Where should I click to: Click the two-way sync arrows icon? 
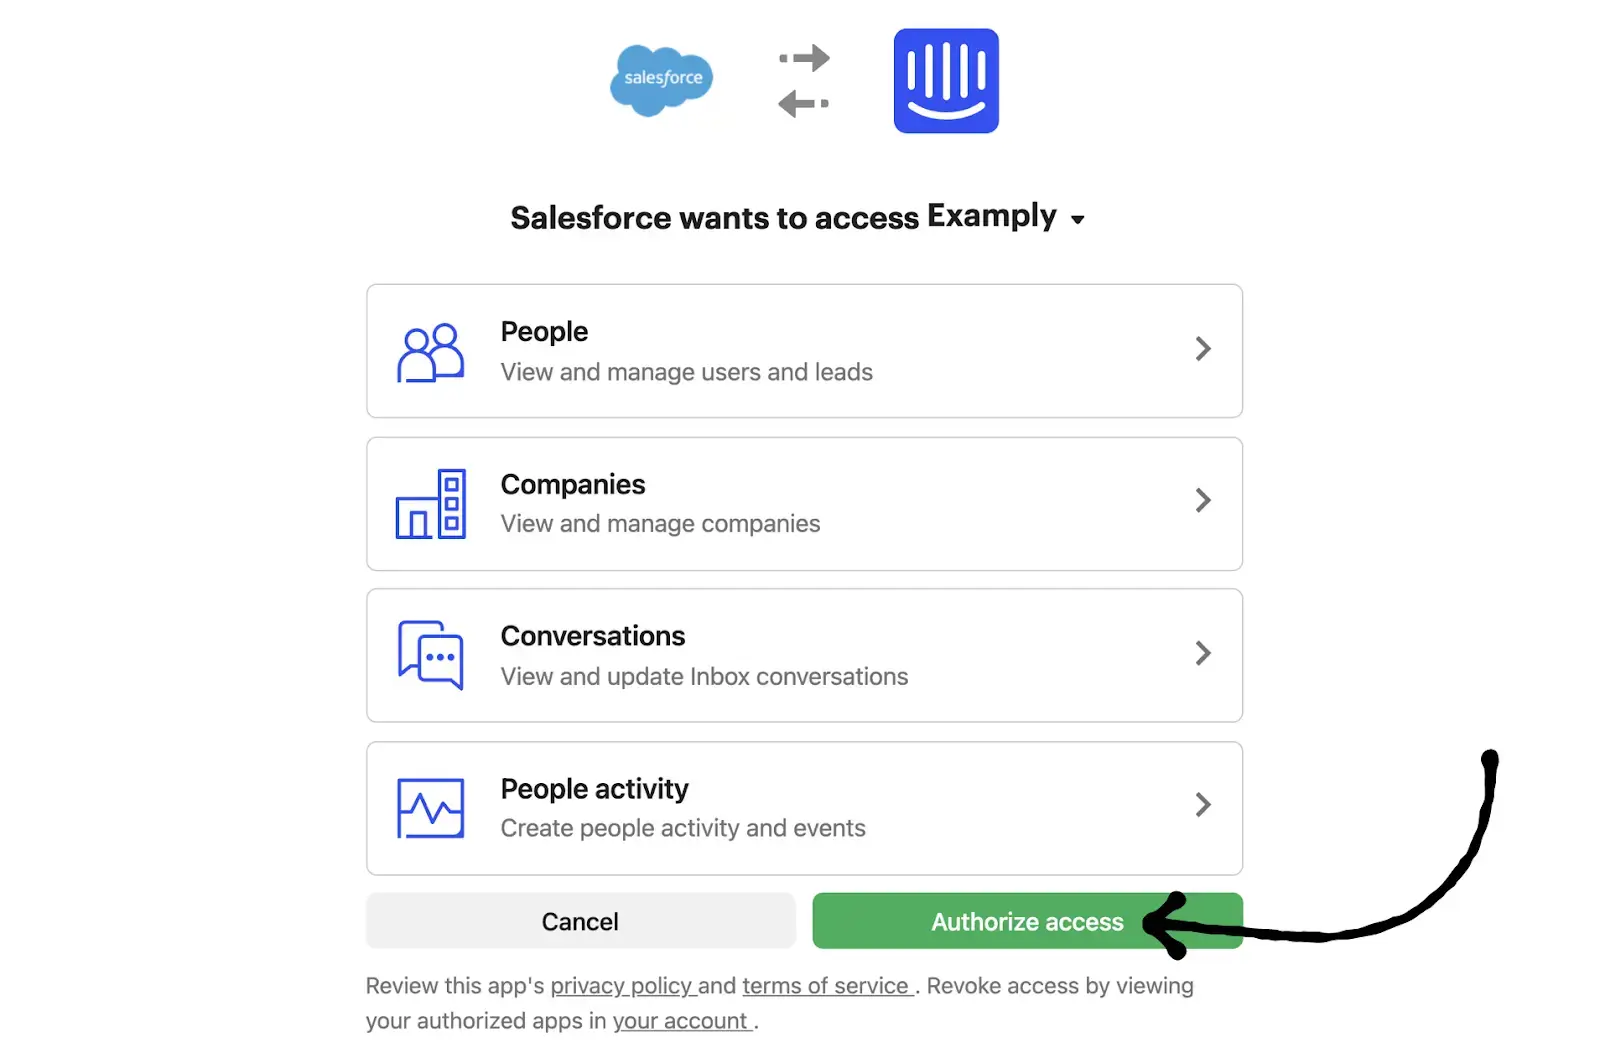coord(804,81)
